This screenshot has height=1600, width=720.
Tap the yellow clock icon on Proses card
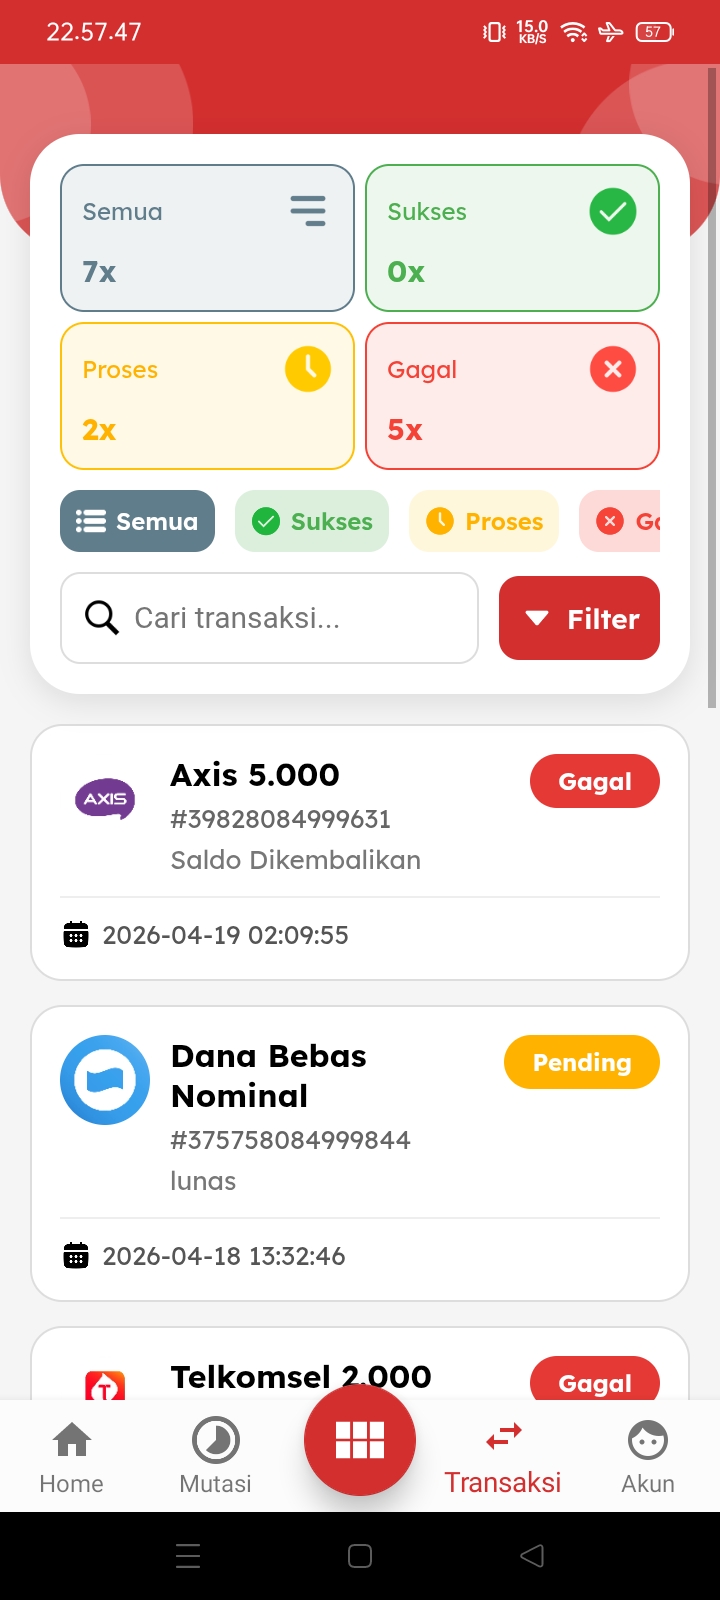[x=308, y=369]
